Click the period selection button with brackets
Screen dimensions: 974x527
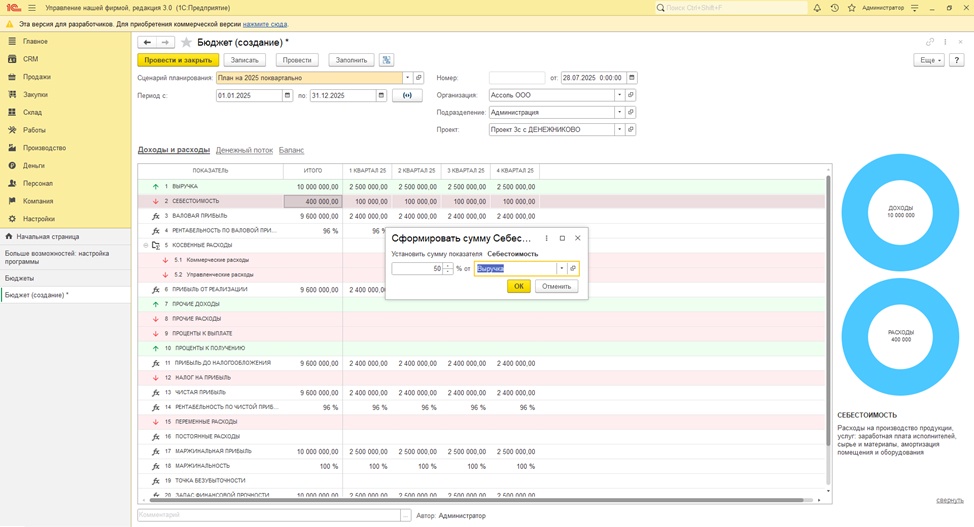coord(407,96)
